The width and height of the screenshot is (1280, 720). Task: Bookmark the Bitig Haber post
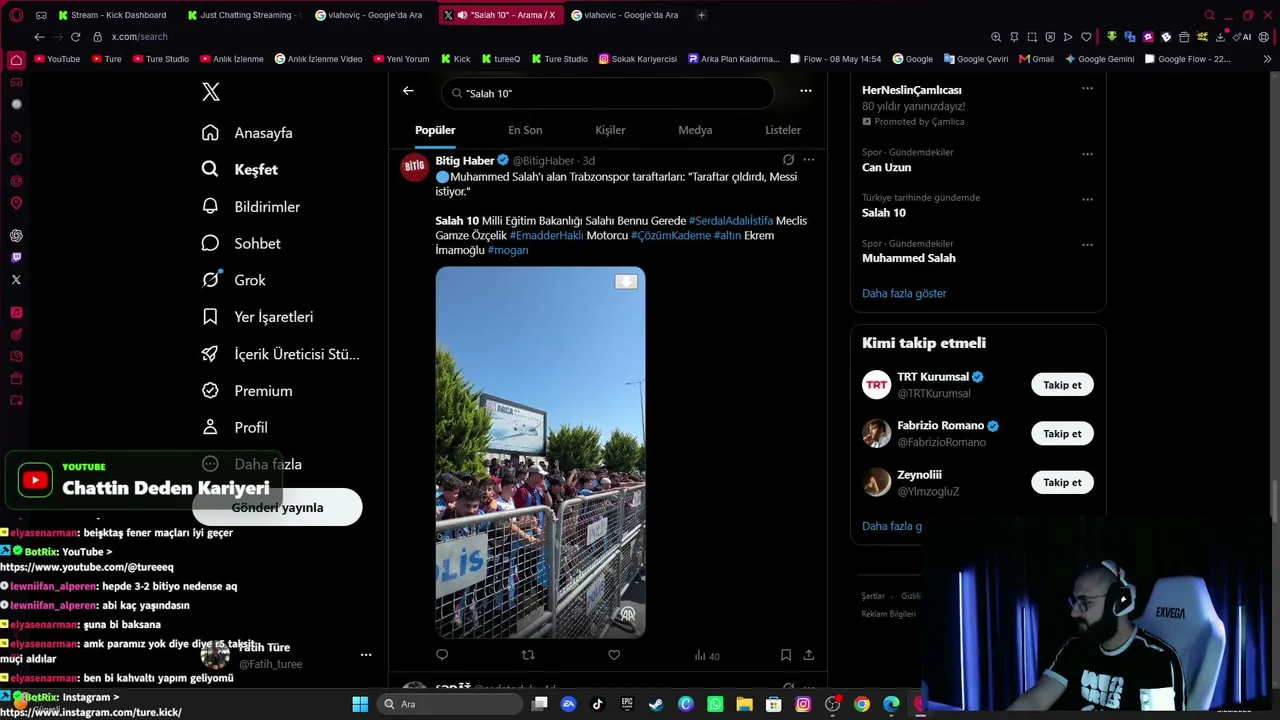coord(786,655)
